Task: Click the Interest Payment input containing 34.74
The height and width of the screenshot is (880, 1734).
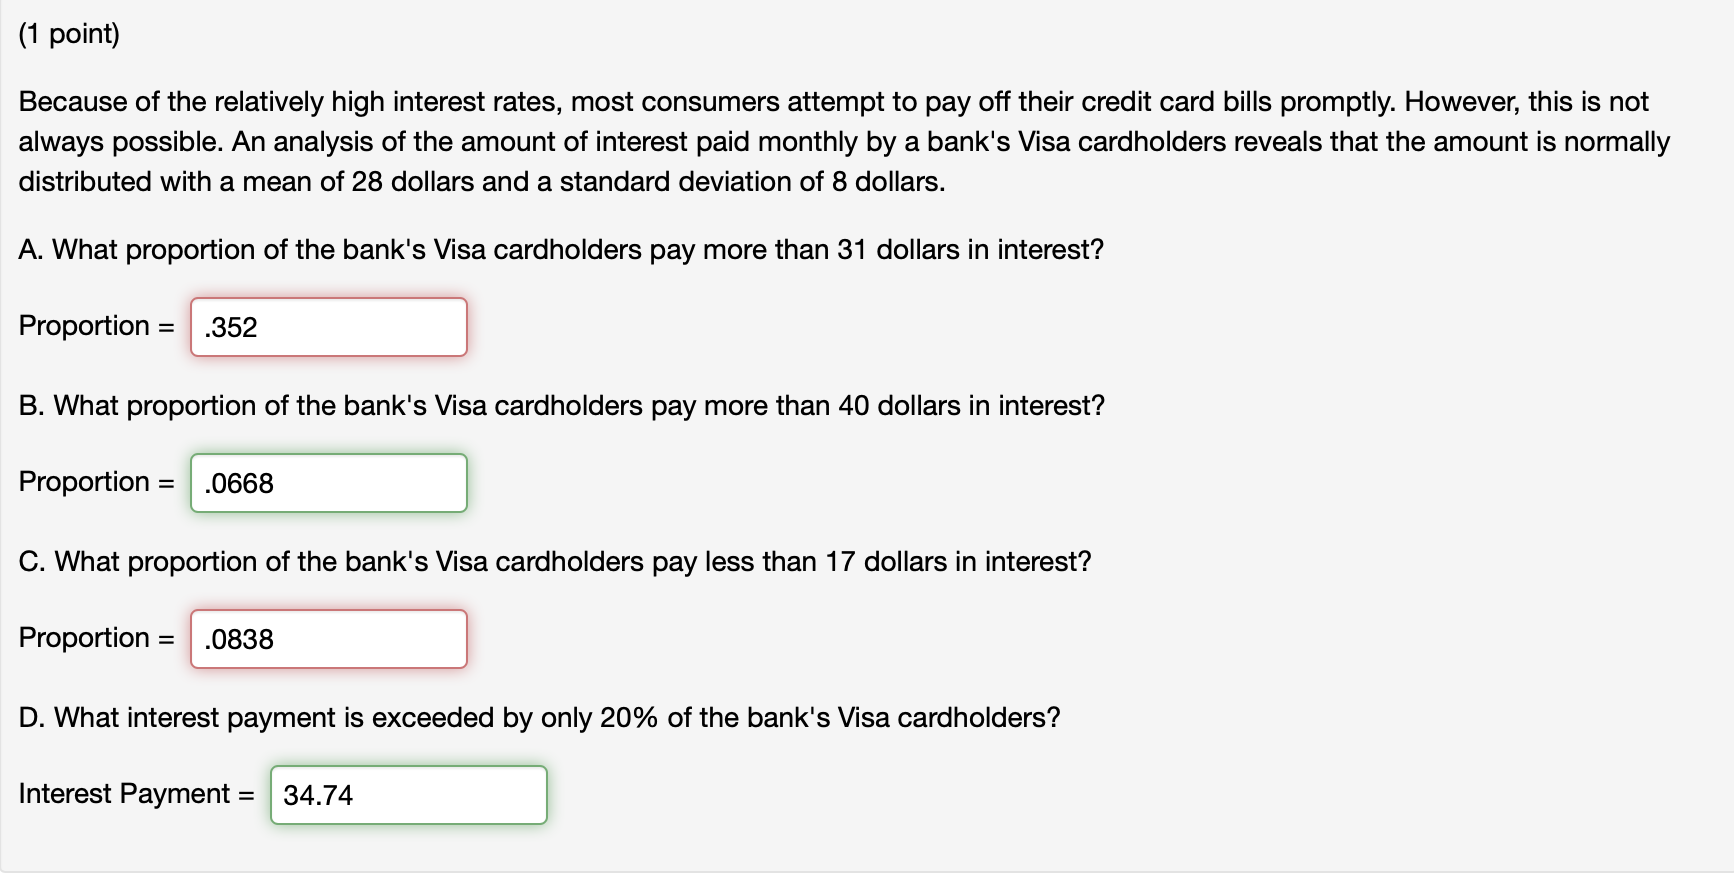Action: click(x=408, y=794)
